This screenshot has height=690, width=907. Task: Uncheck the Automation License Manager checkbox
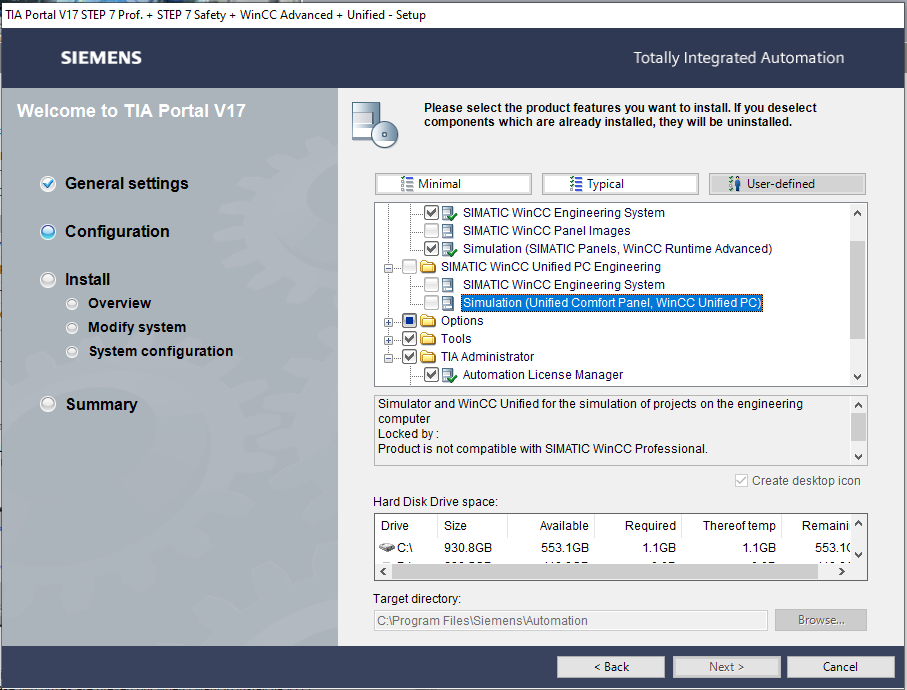click(431, 375)
